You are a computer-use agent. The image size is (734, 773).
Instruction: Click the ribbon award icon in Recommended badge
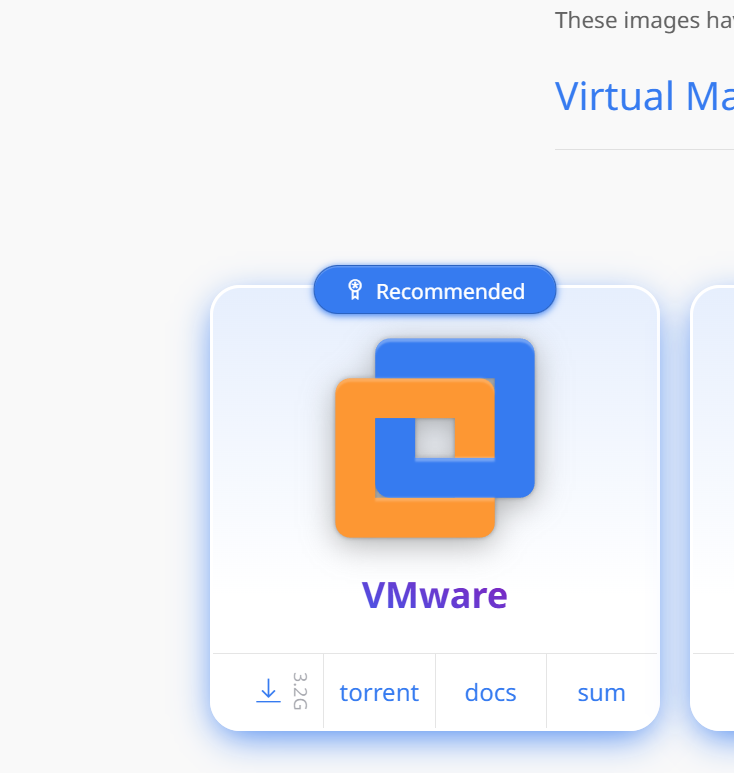pos(355,289)
